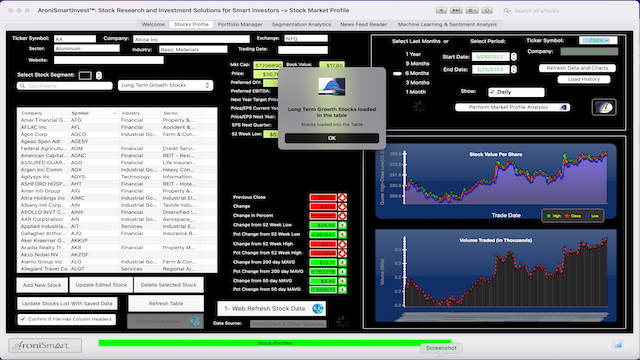Go to the Segmentation Analytics tab

tap(301, 24)
